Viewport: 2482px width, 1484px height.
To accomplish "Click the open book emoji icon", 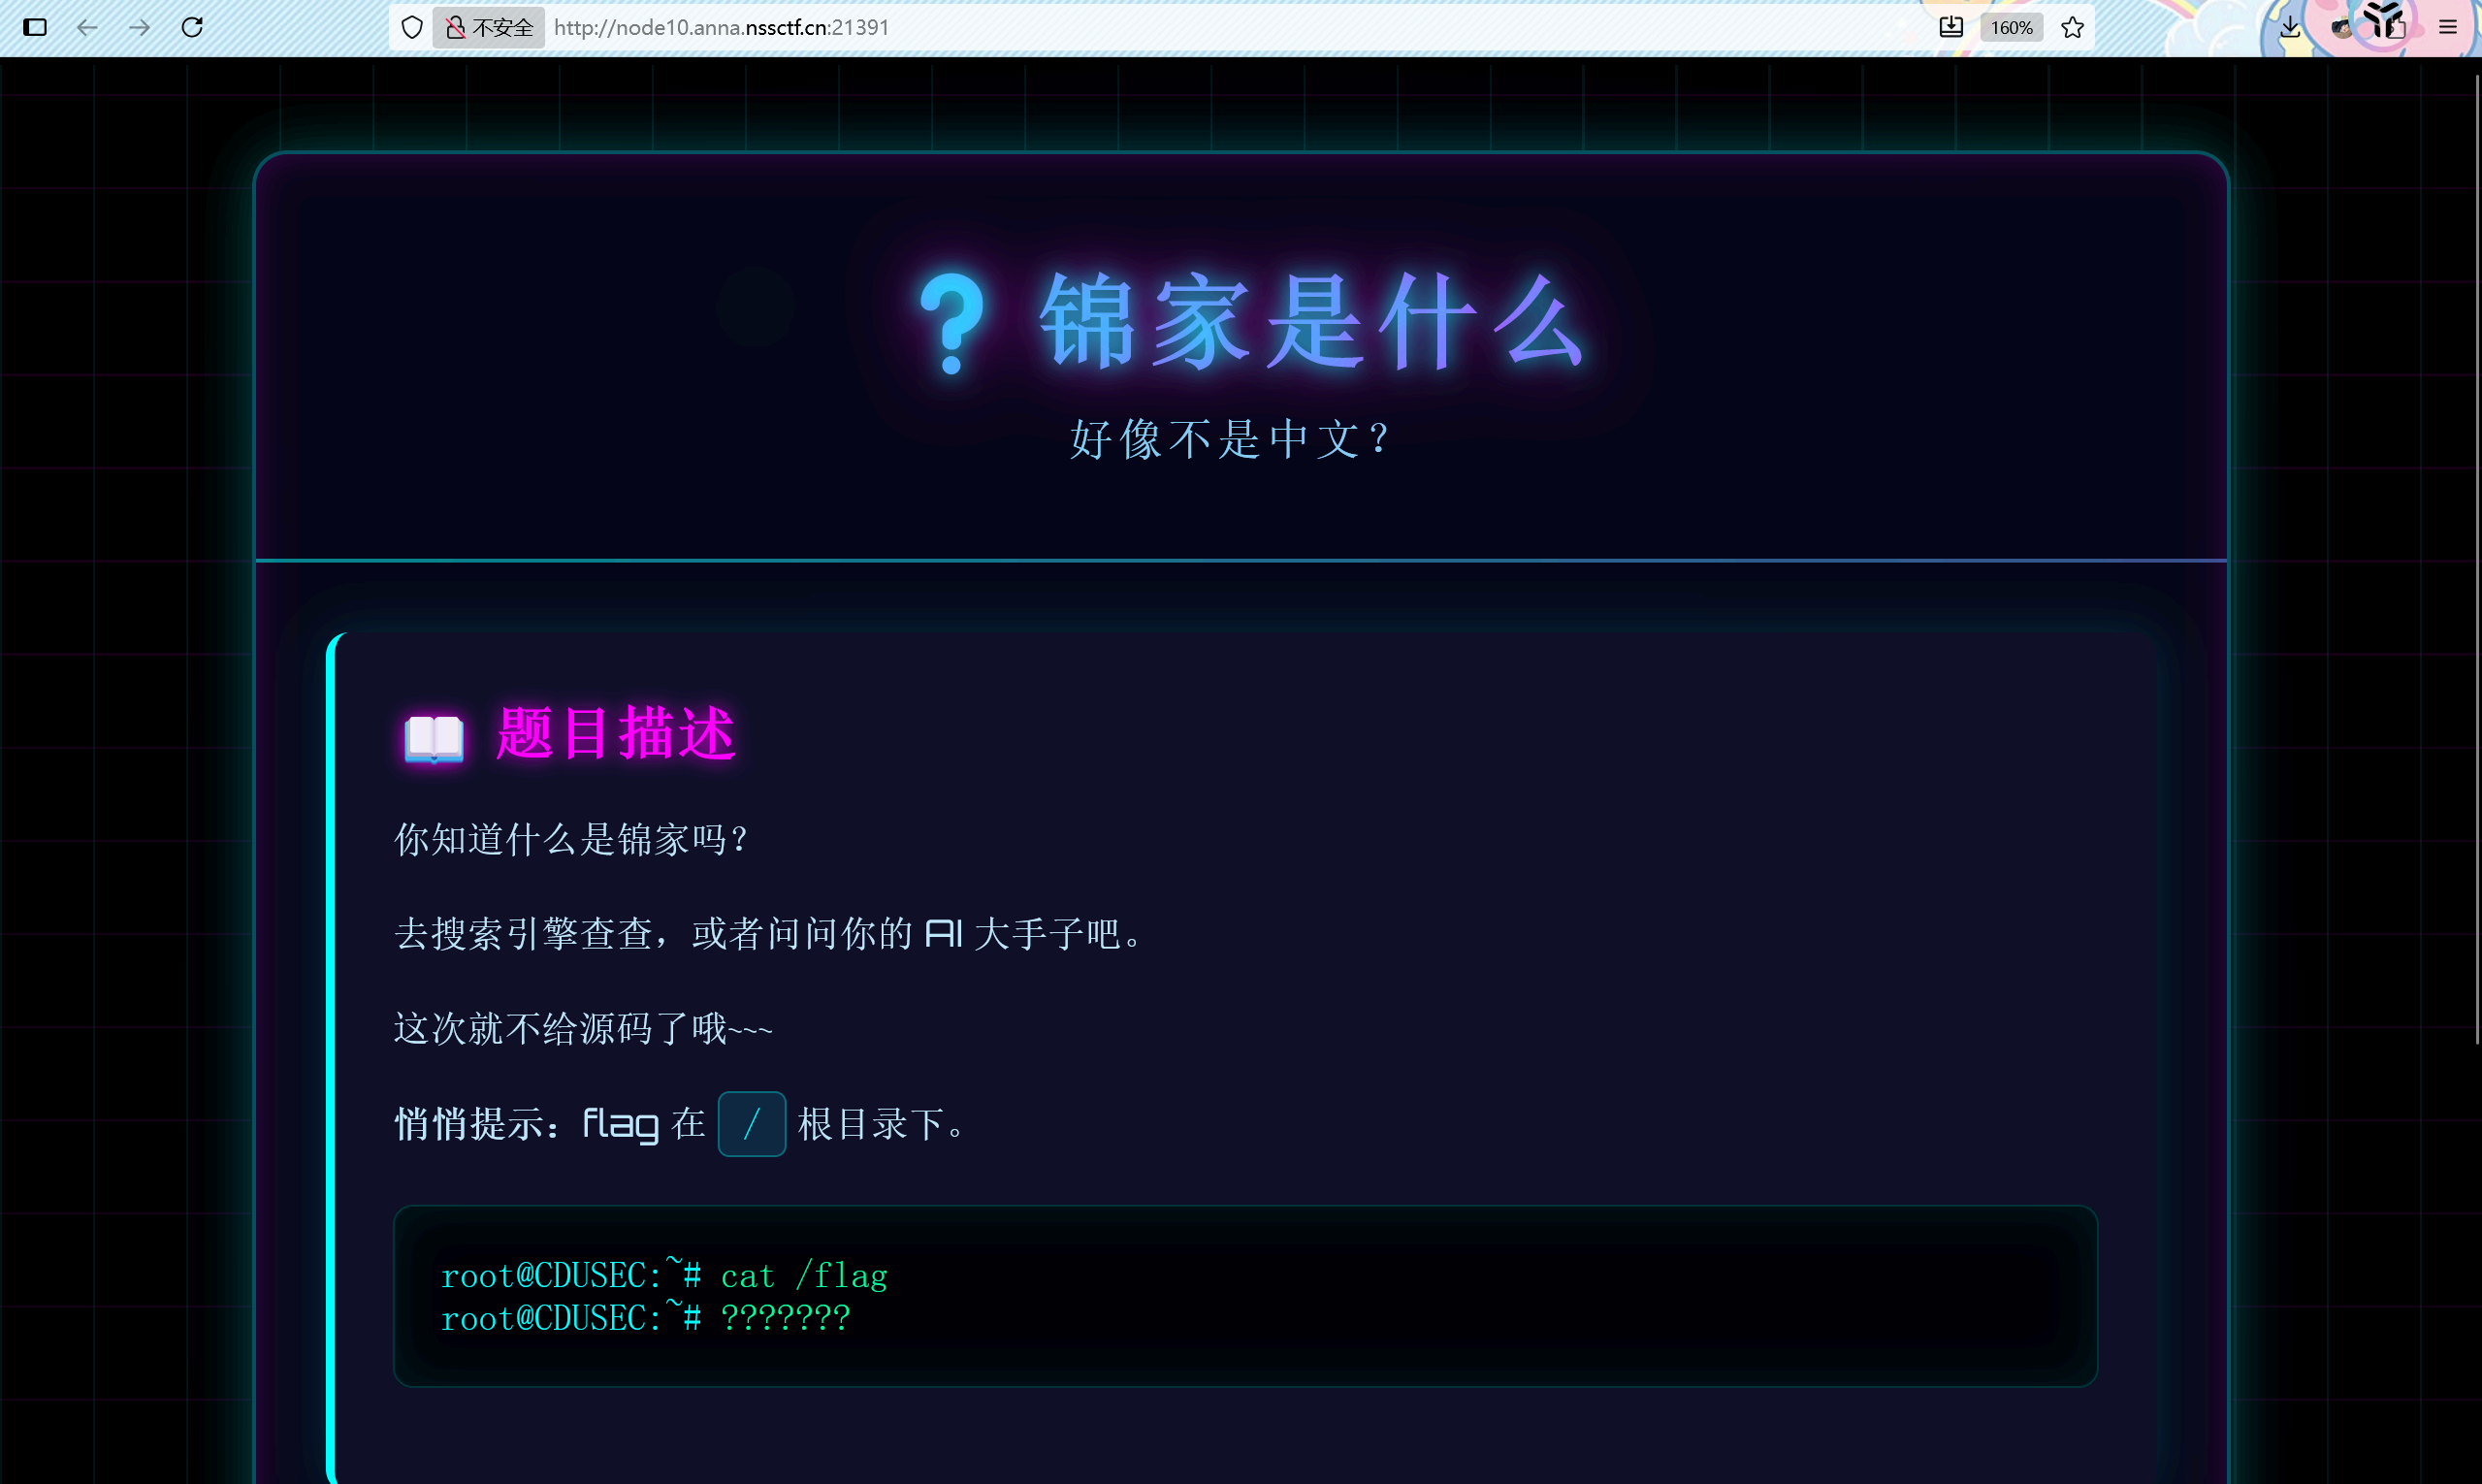I will click(x=433, y=738).
